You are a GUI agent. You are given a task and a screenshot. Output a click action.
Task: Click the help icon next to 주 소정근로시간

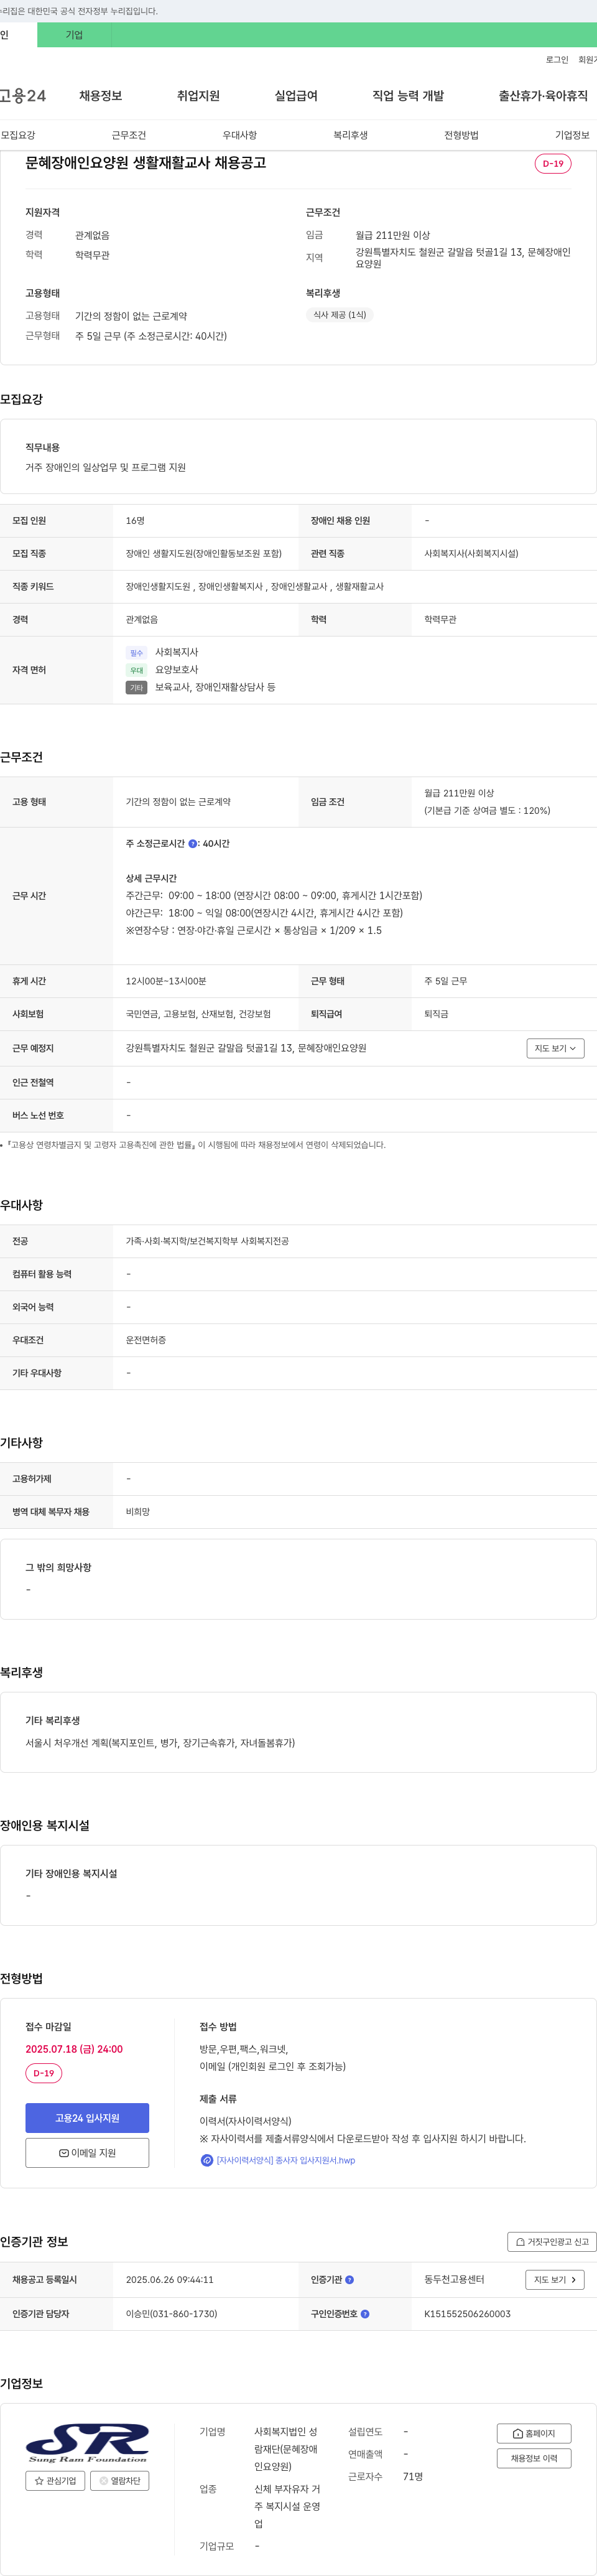click(193, 844)
